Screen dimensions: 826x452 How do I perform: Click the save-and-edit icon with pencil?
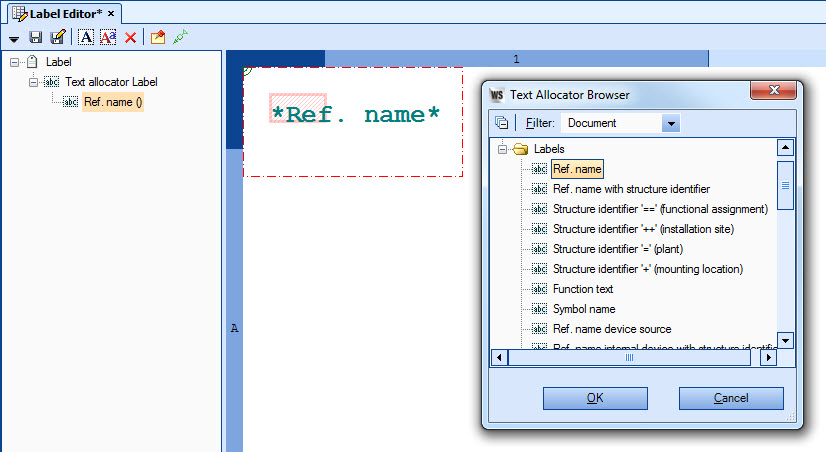[x=58, y=37]
